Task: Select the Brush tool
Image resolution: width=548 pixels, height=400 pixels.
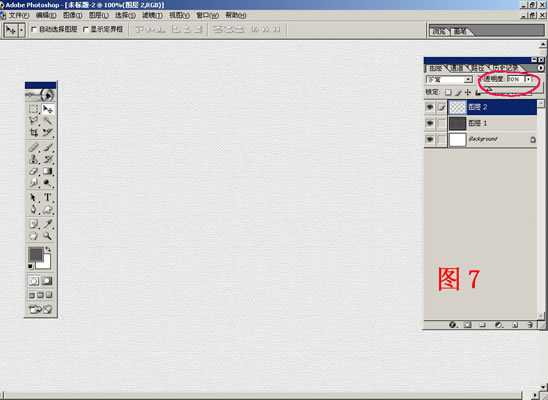Action: (x=47, y=148)
